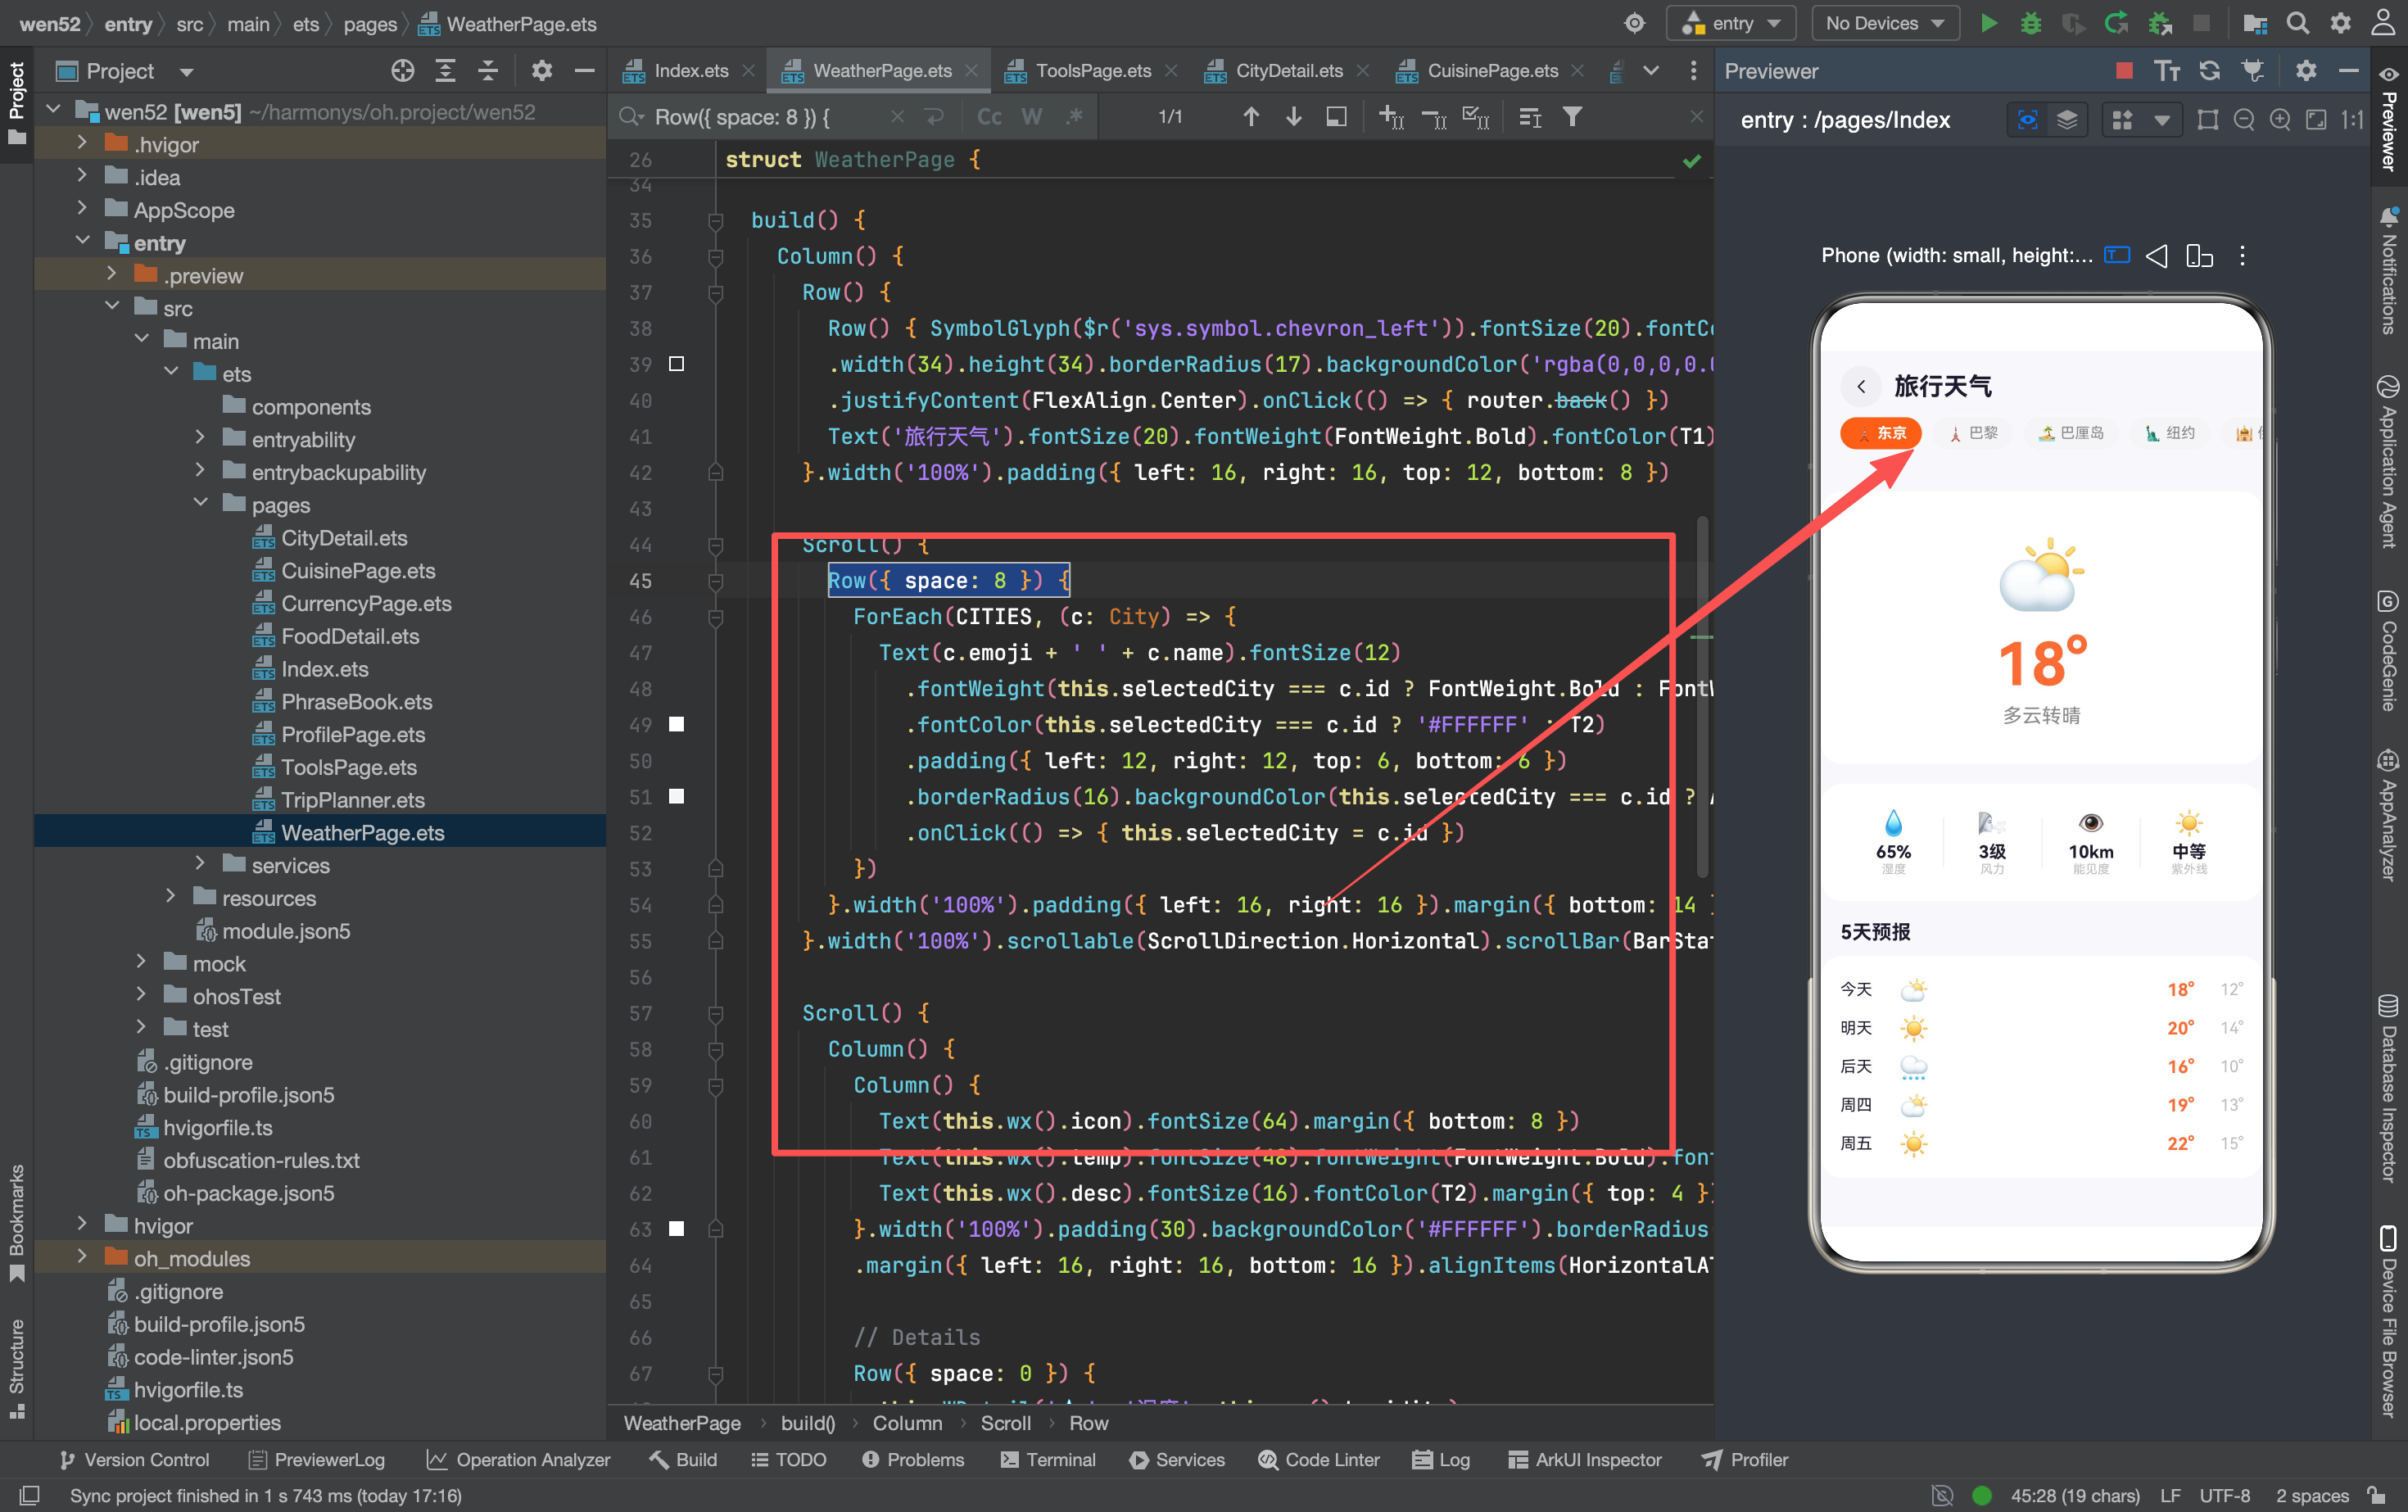Open TripPlanner.ets in the project tree
Screen dimensions: 2408x1512
[x=352, y=799]
